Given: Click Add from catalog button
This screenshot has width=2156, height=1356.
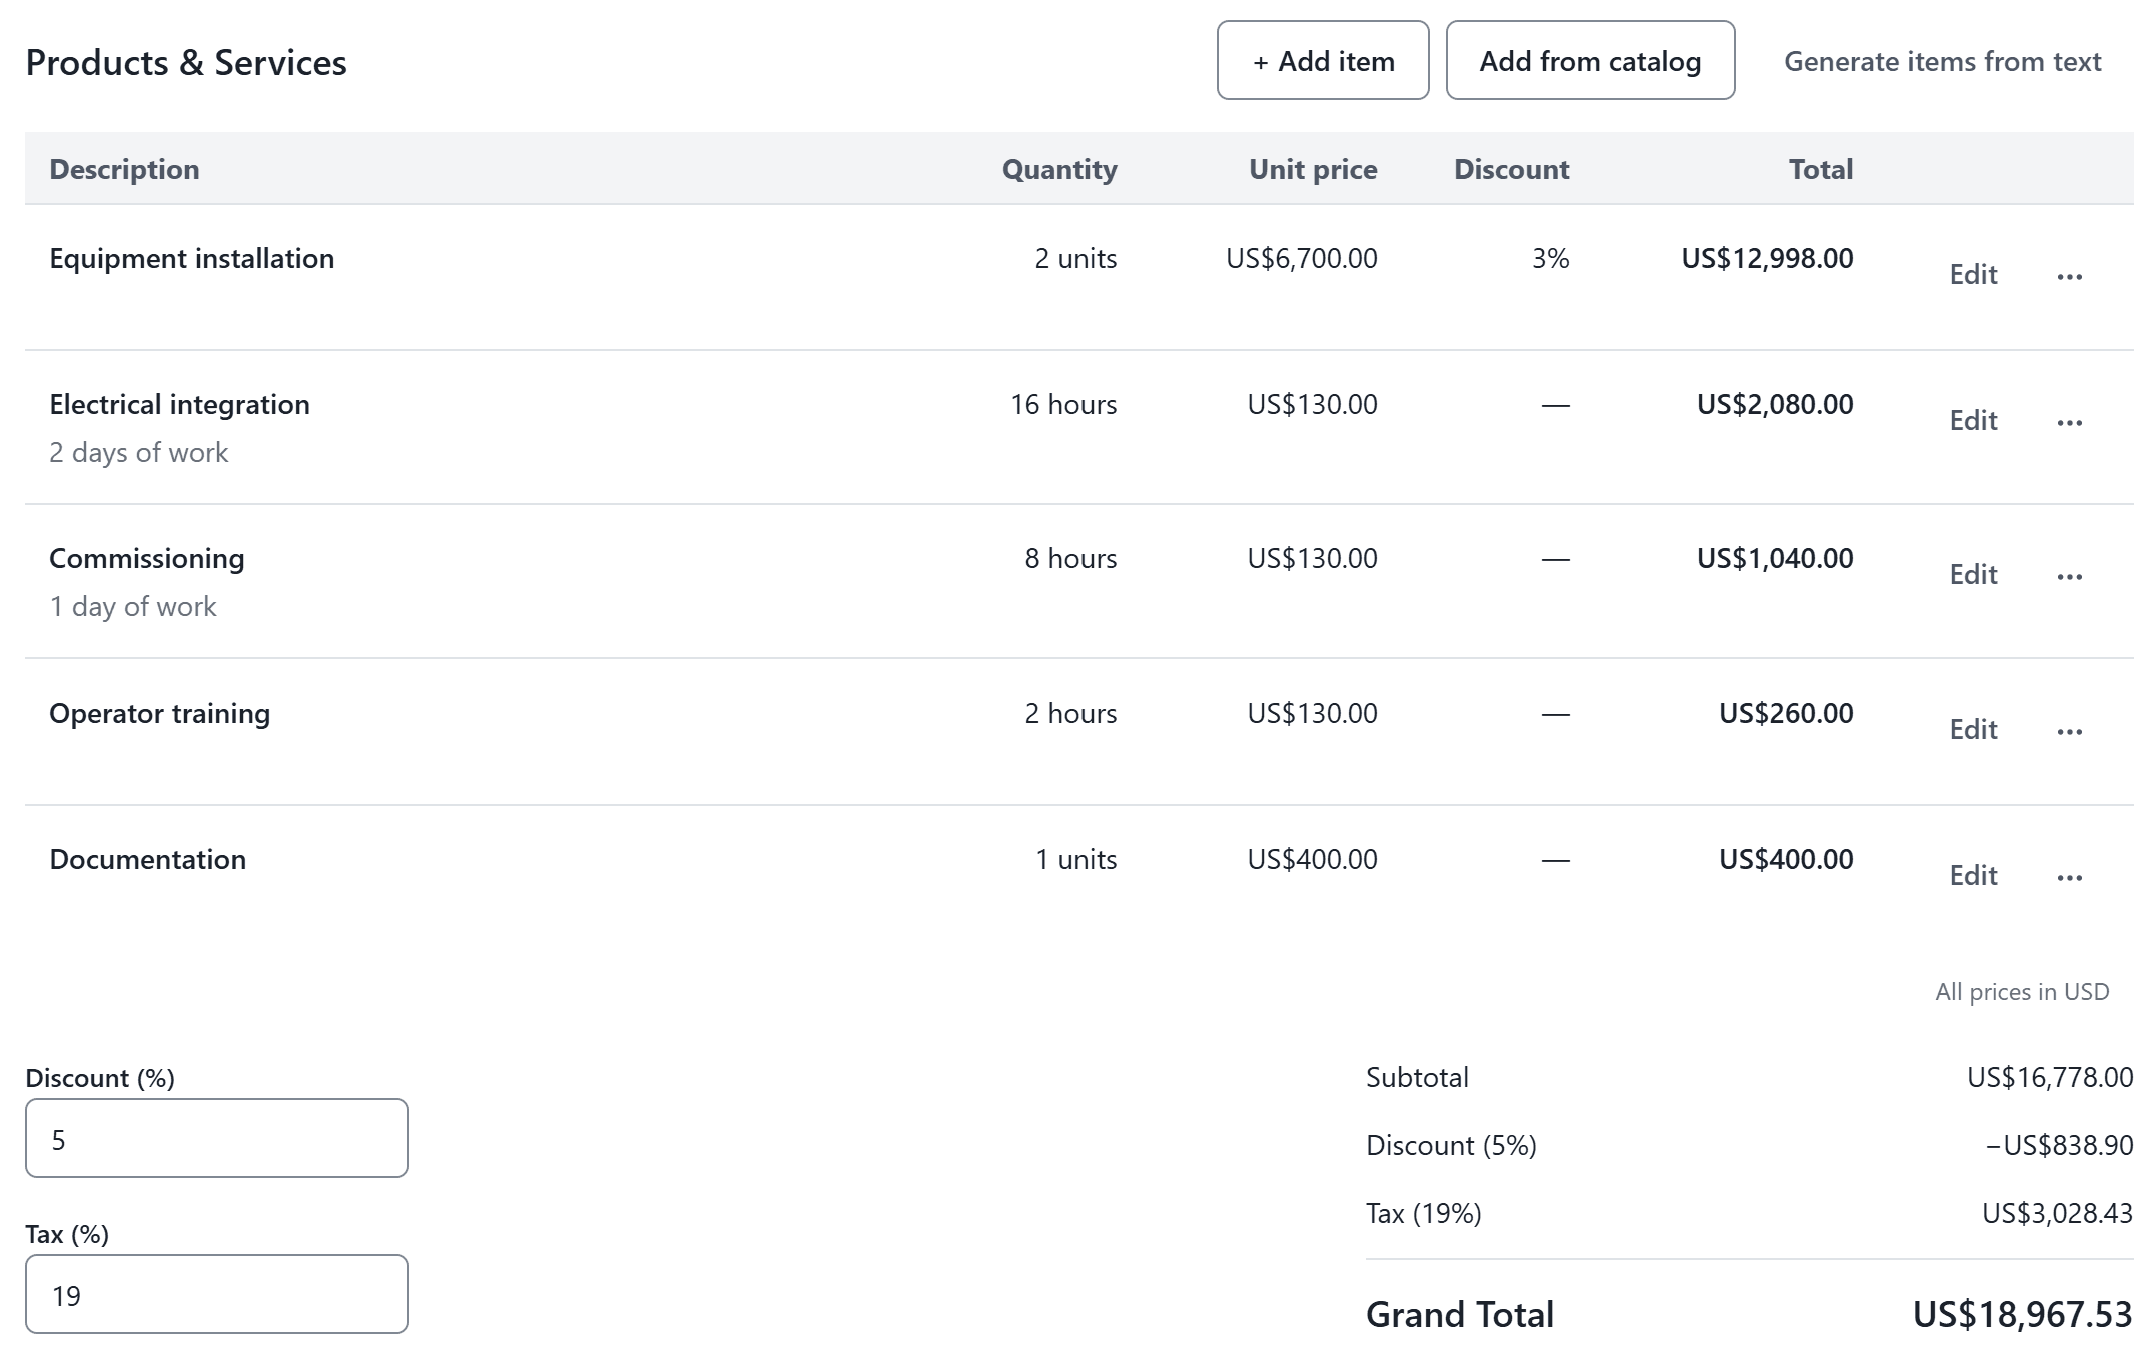Looking at the screenshot, I should coord(1590,61).
